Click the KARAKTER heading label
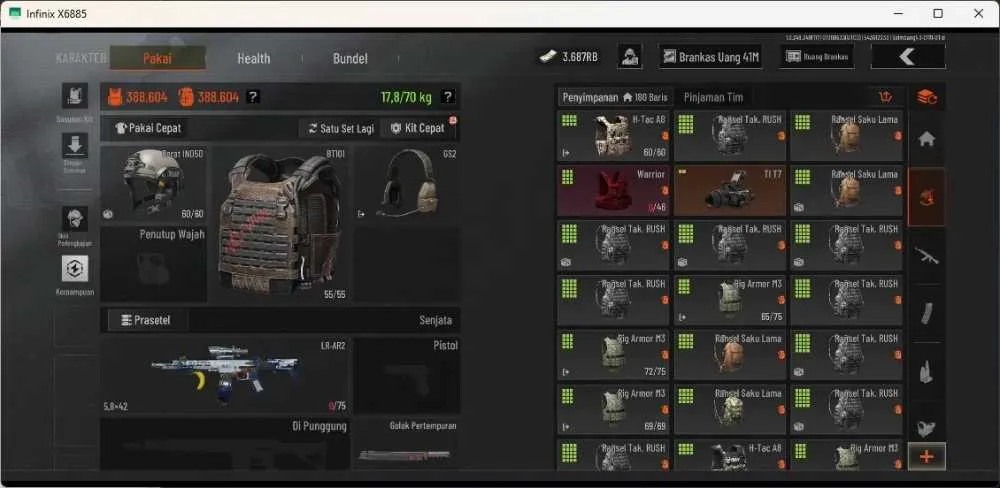The image size is (1000, 488). click(x=81, y=58)
